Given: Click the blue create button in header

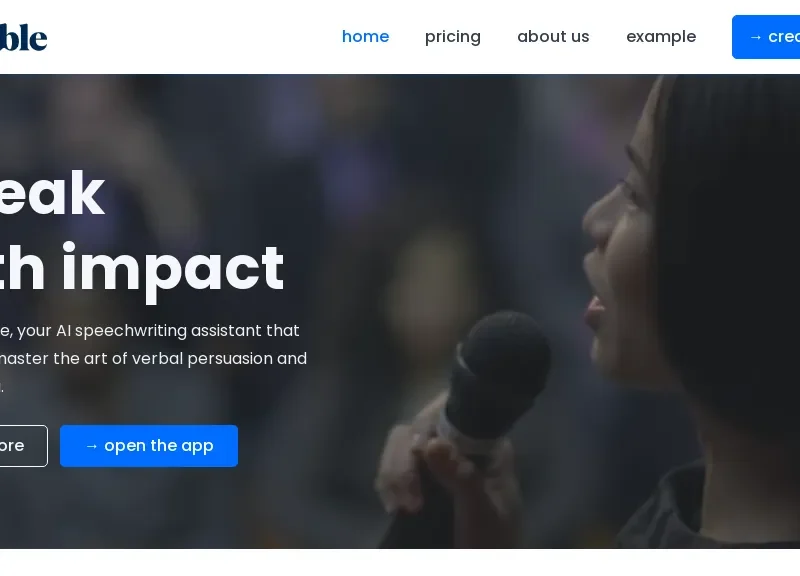Looking at the screenshot, I should click(766, 37).
